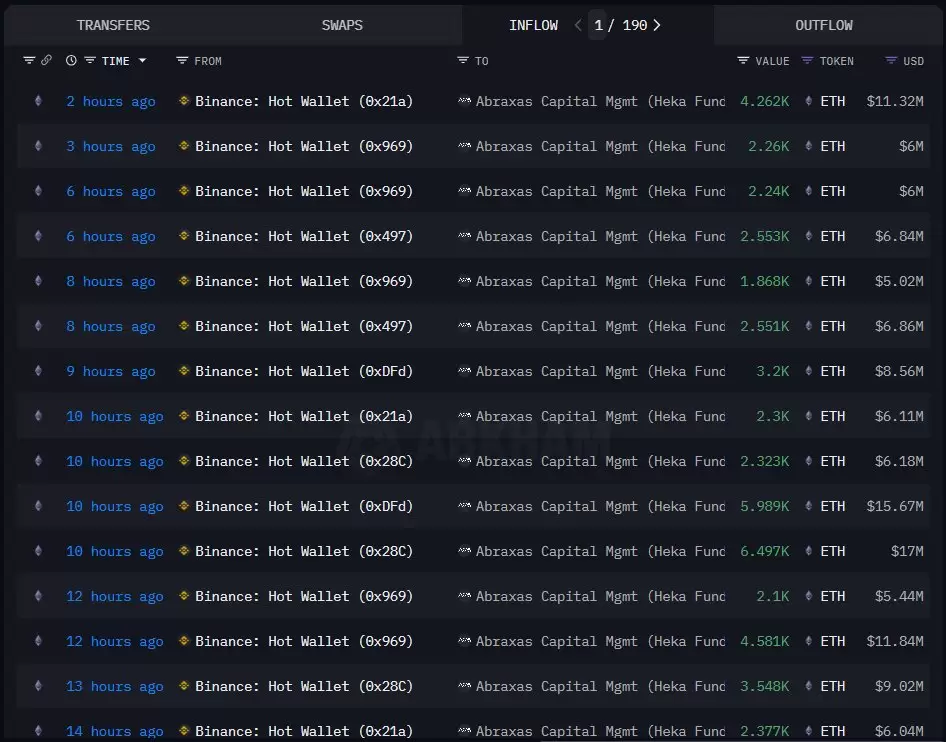The image size is (946, 742).
Task: Click Ethereum chain icon in '3 hours ago' row
Action: tap(38, 146)
